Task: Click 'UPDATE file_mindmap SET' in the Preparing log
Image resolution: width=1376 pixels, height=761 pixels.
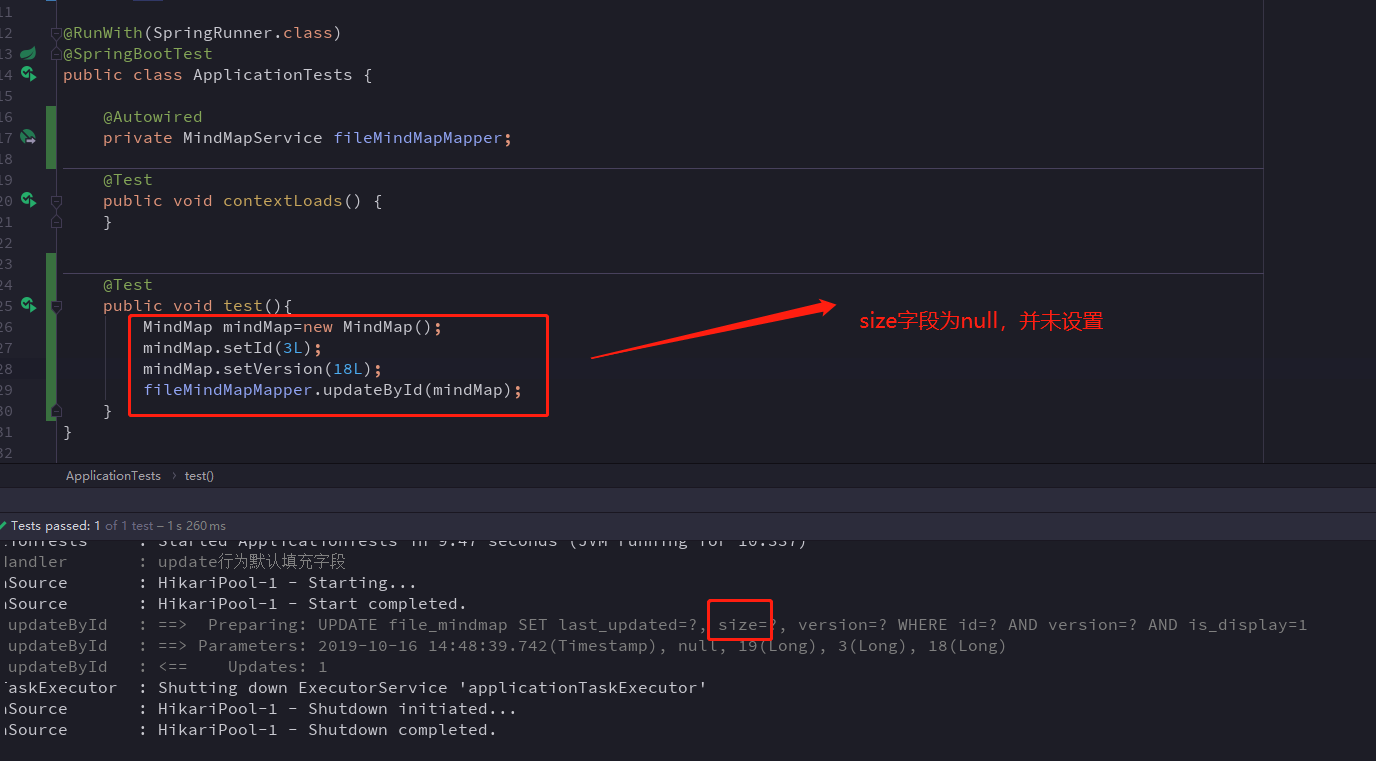Action: (433, 625)
